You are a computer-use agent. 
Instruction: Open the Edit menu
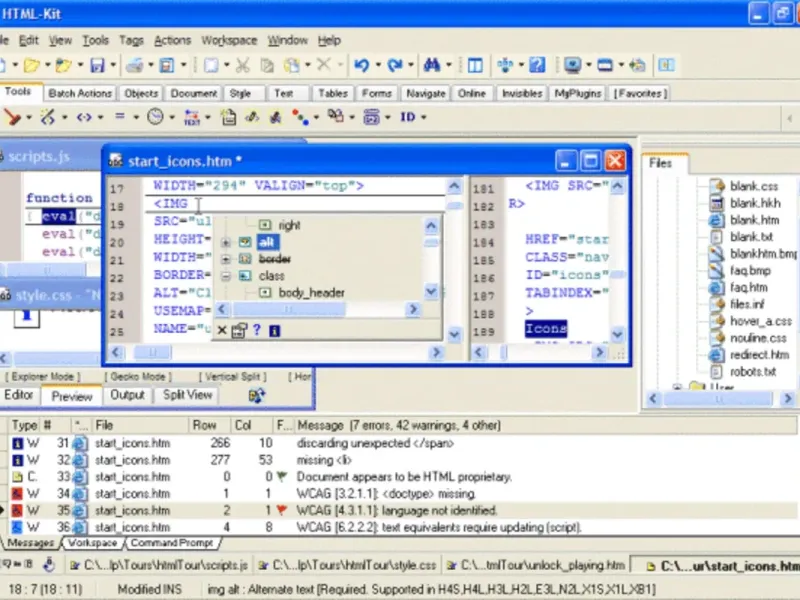29,40
